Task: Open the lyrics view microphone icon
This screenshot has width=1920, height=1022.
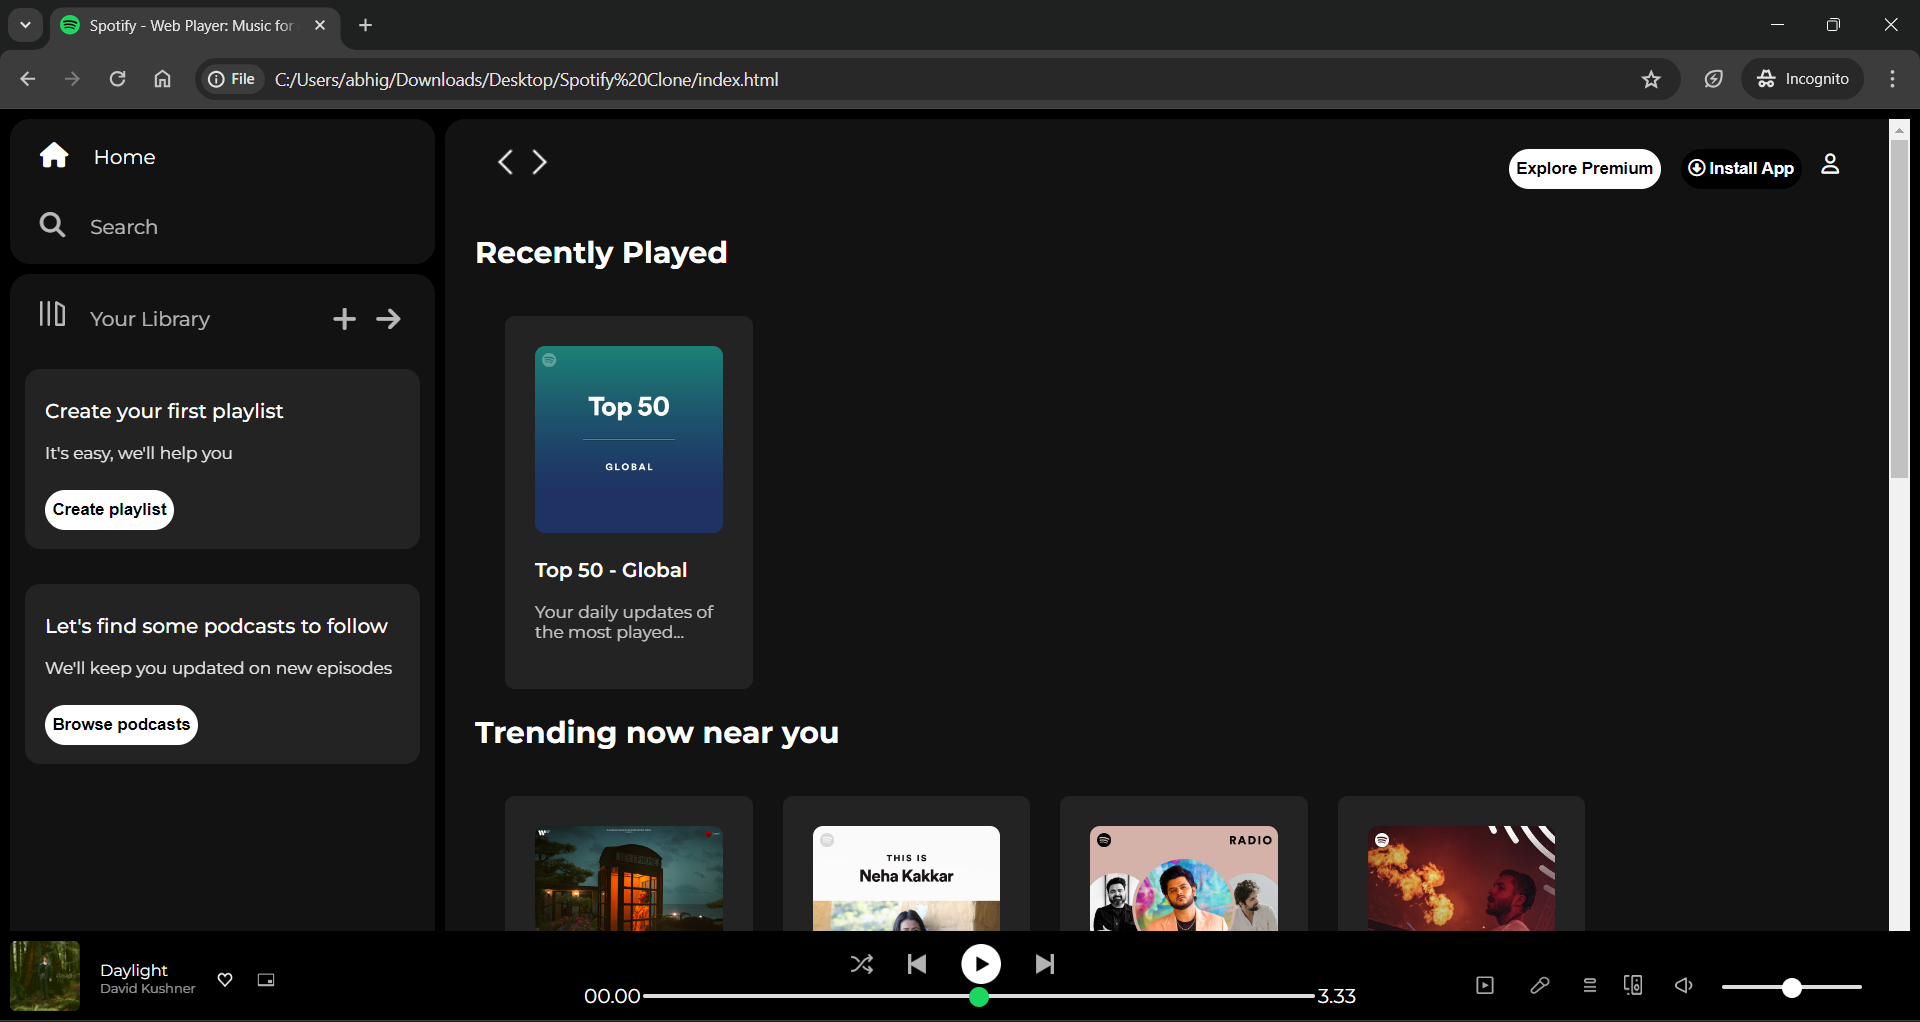Action: tap(1540, 985)
